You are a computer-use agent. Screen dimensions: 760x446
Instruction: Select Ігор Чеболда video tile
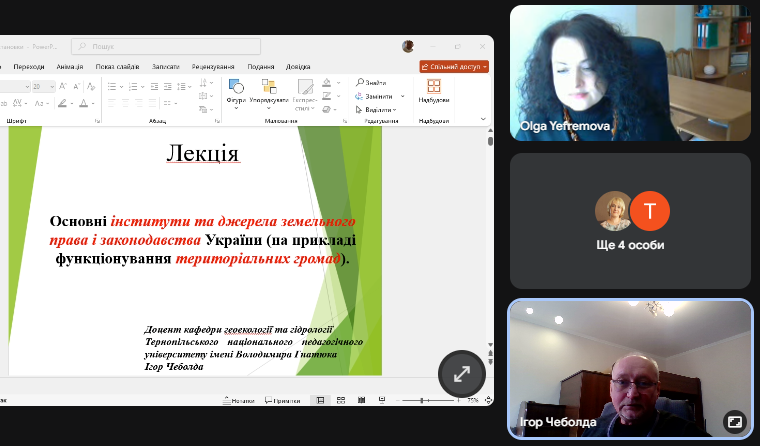(630, 369)
